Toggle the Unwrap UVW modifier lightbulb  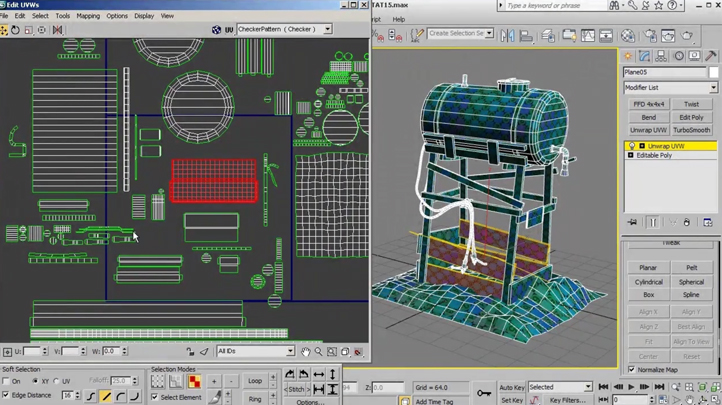pos(632,146)
